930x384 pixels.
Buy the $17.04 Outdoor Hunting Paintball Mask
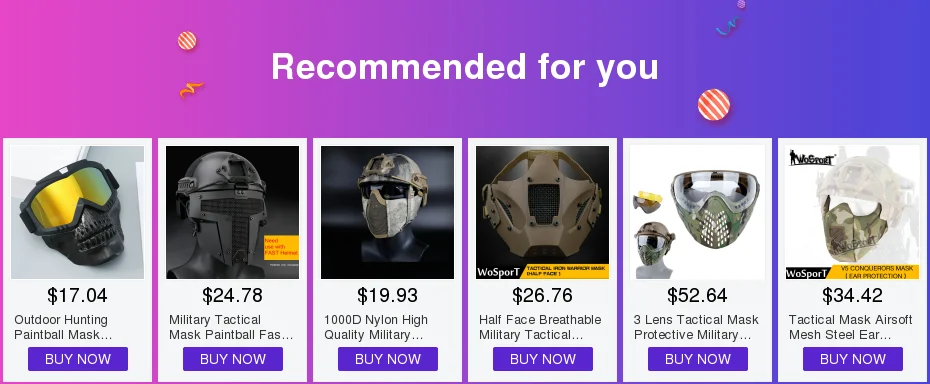[x=78, y=359]
